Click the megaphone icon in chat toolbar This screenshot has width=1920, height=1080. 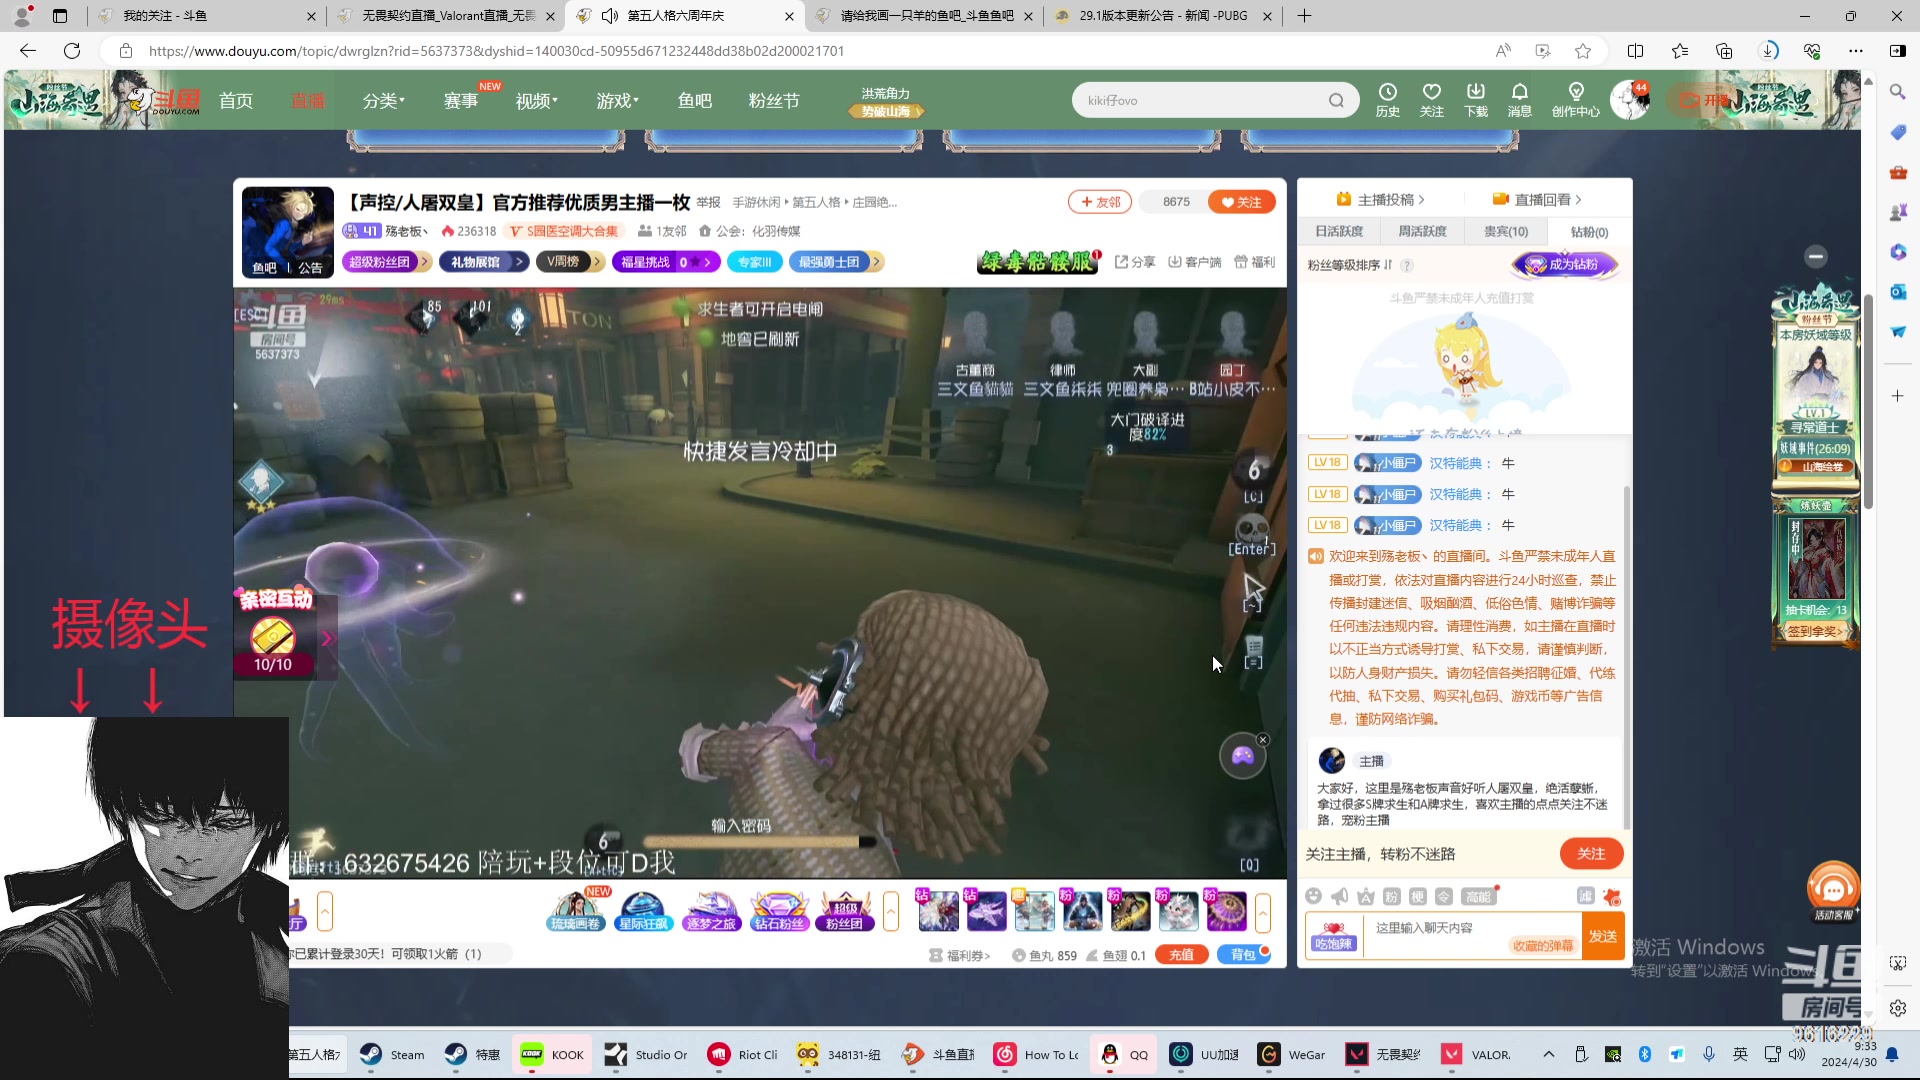[x=1340, y=896]
